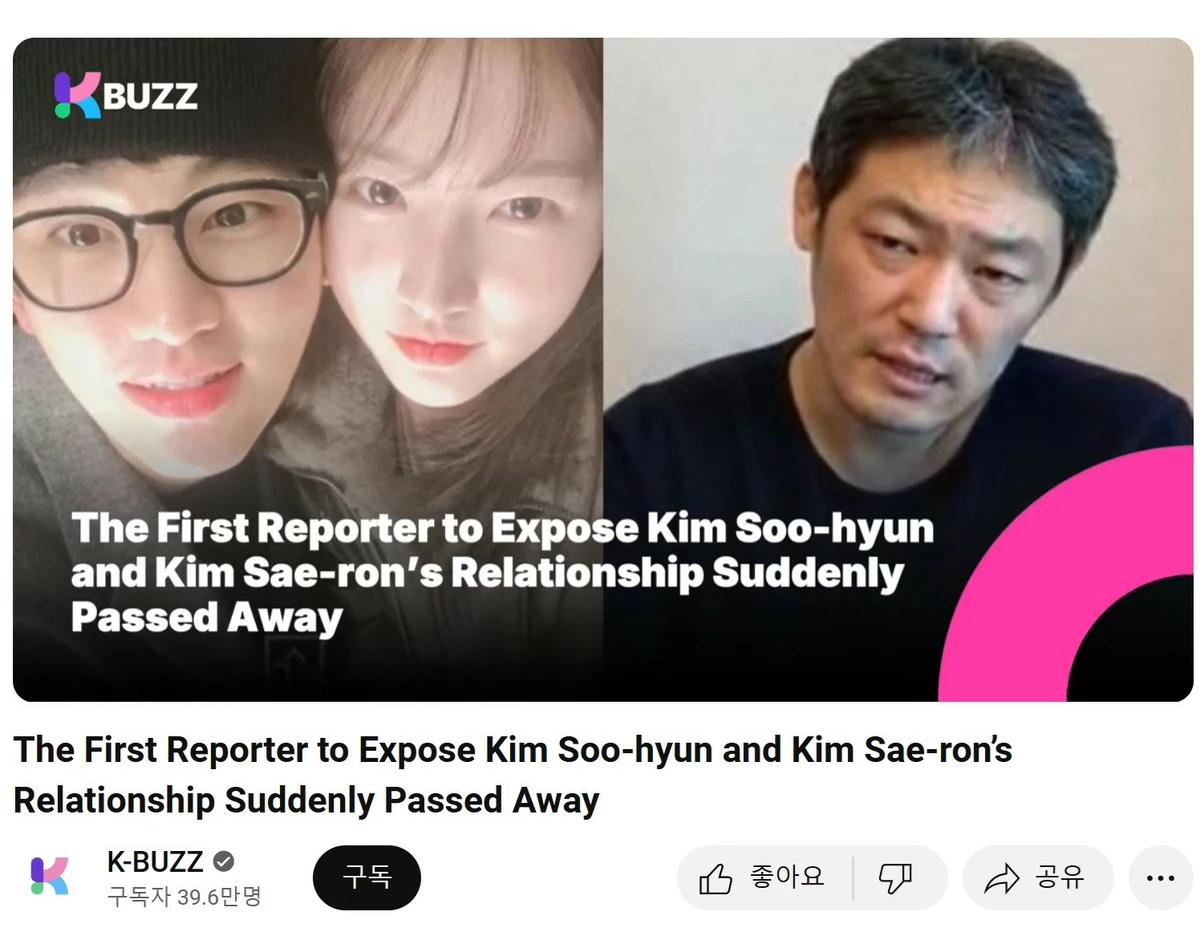The height and width of the screenshot is (932, 1200).
Task: Click the share arrow icon
Action: 1001,879
